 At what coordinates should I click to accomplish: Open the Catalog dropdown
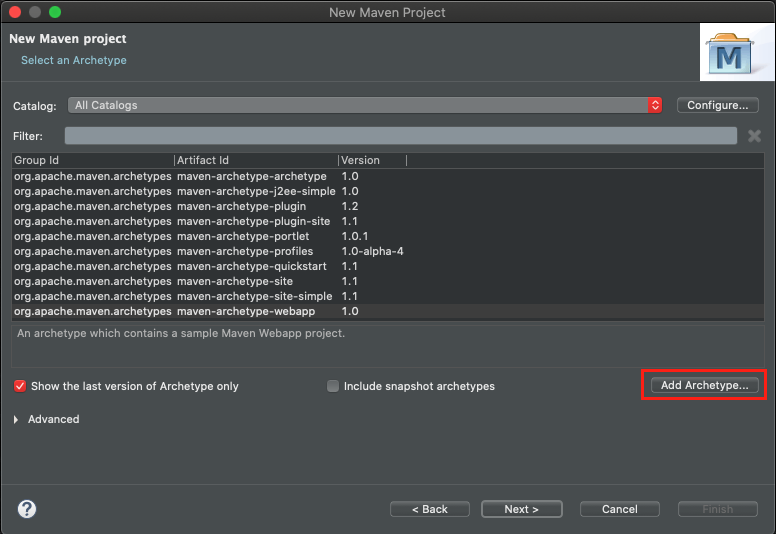[x=365, y=105]
